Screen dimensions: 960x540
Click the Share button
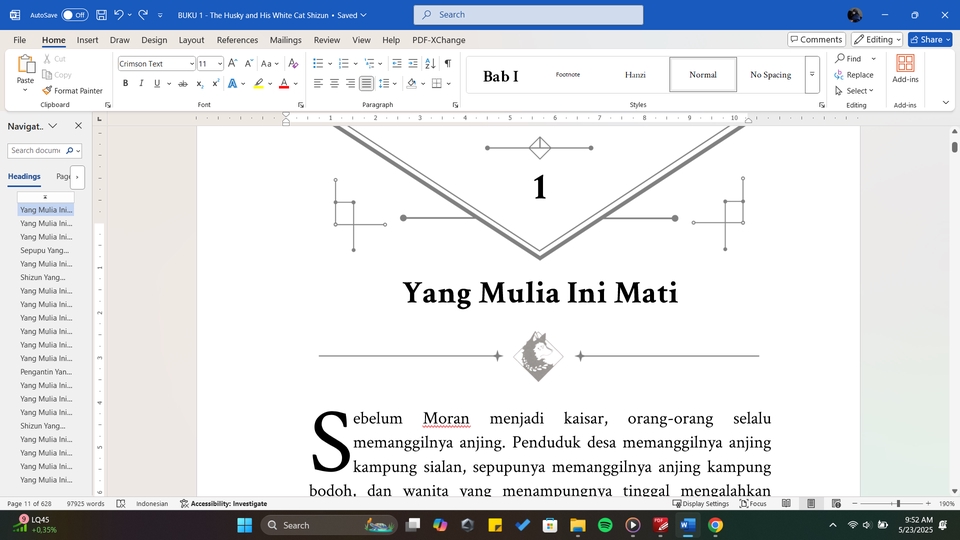click(930, 40)
